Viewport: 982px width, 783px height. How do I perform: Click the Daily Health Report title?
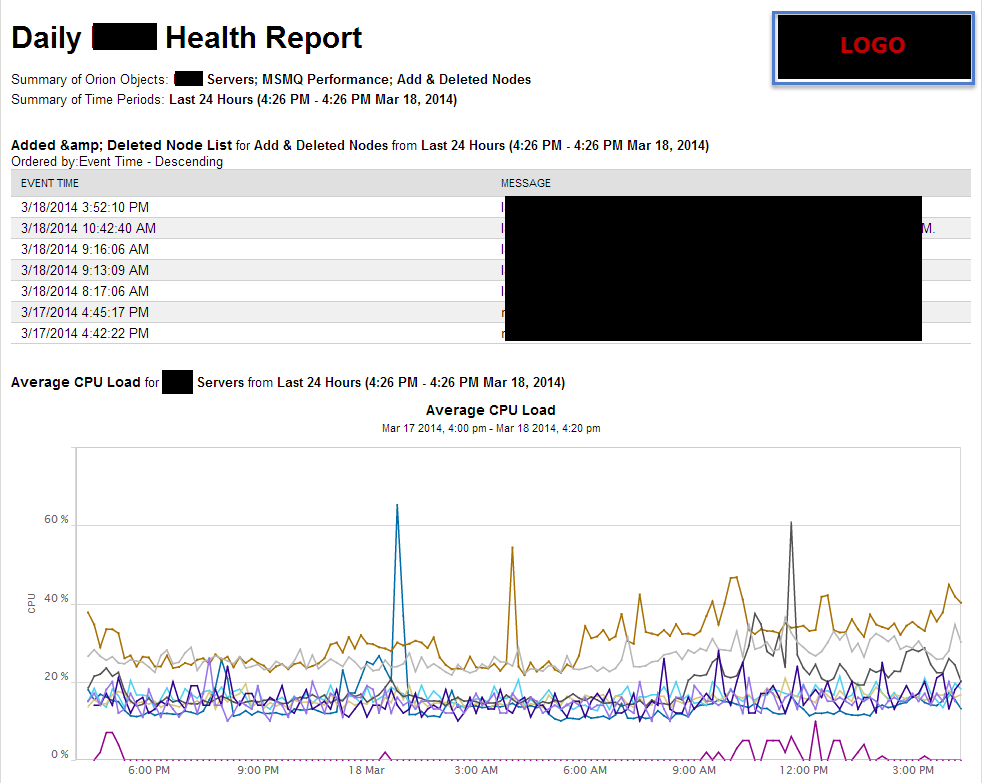coord(187,38)
